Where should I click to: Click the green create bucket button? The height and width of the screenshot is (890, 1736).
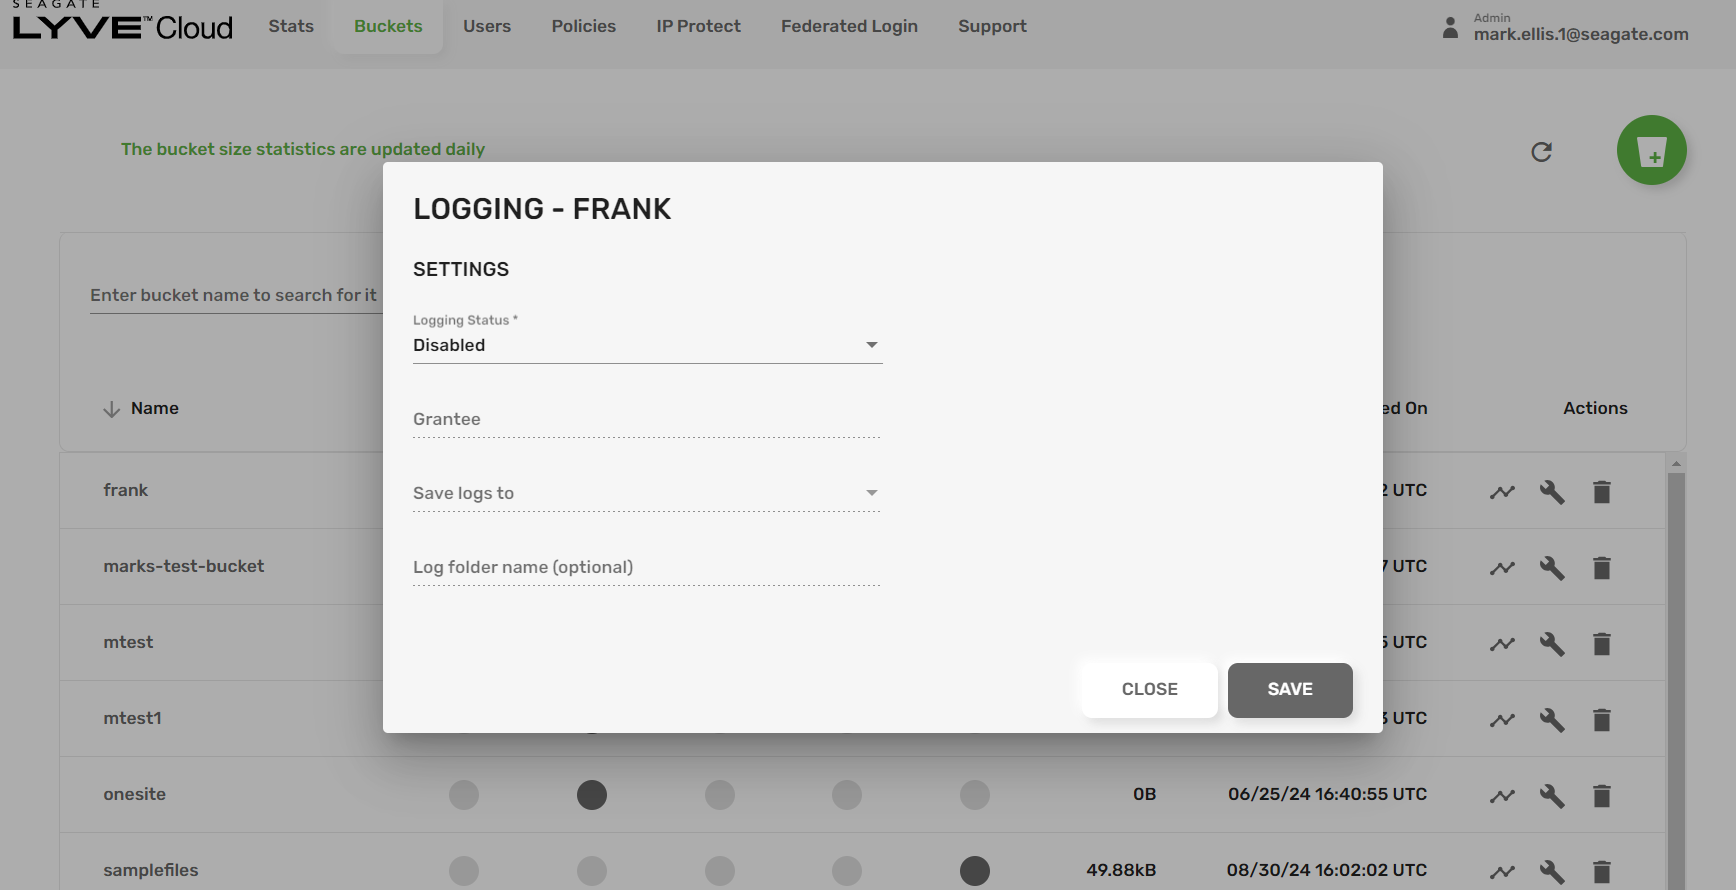tap(1651, 151)
